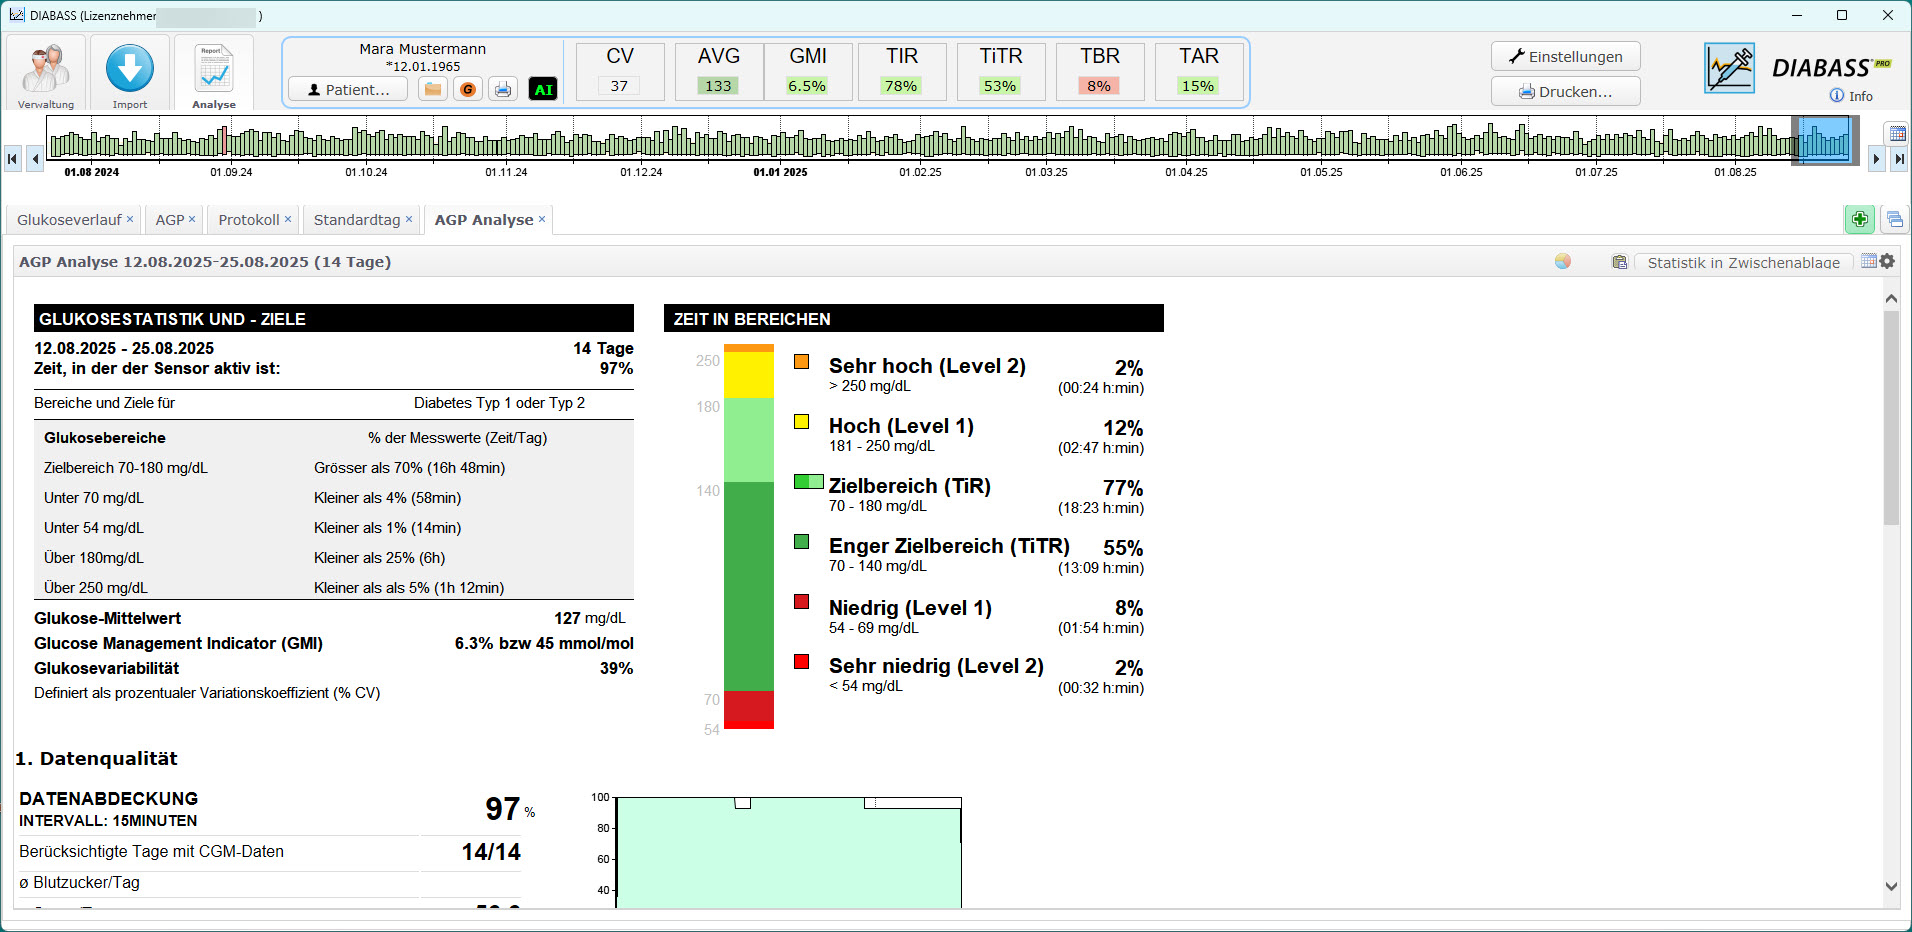Close the Protokoll tab
The height and width of the screenshot is (932, 1912).
coord(288,219)
